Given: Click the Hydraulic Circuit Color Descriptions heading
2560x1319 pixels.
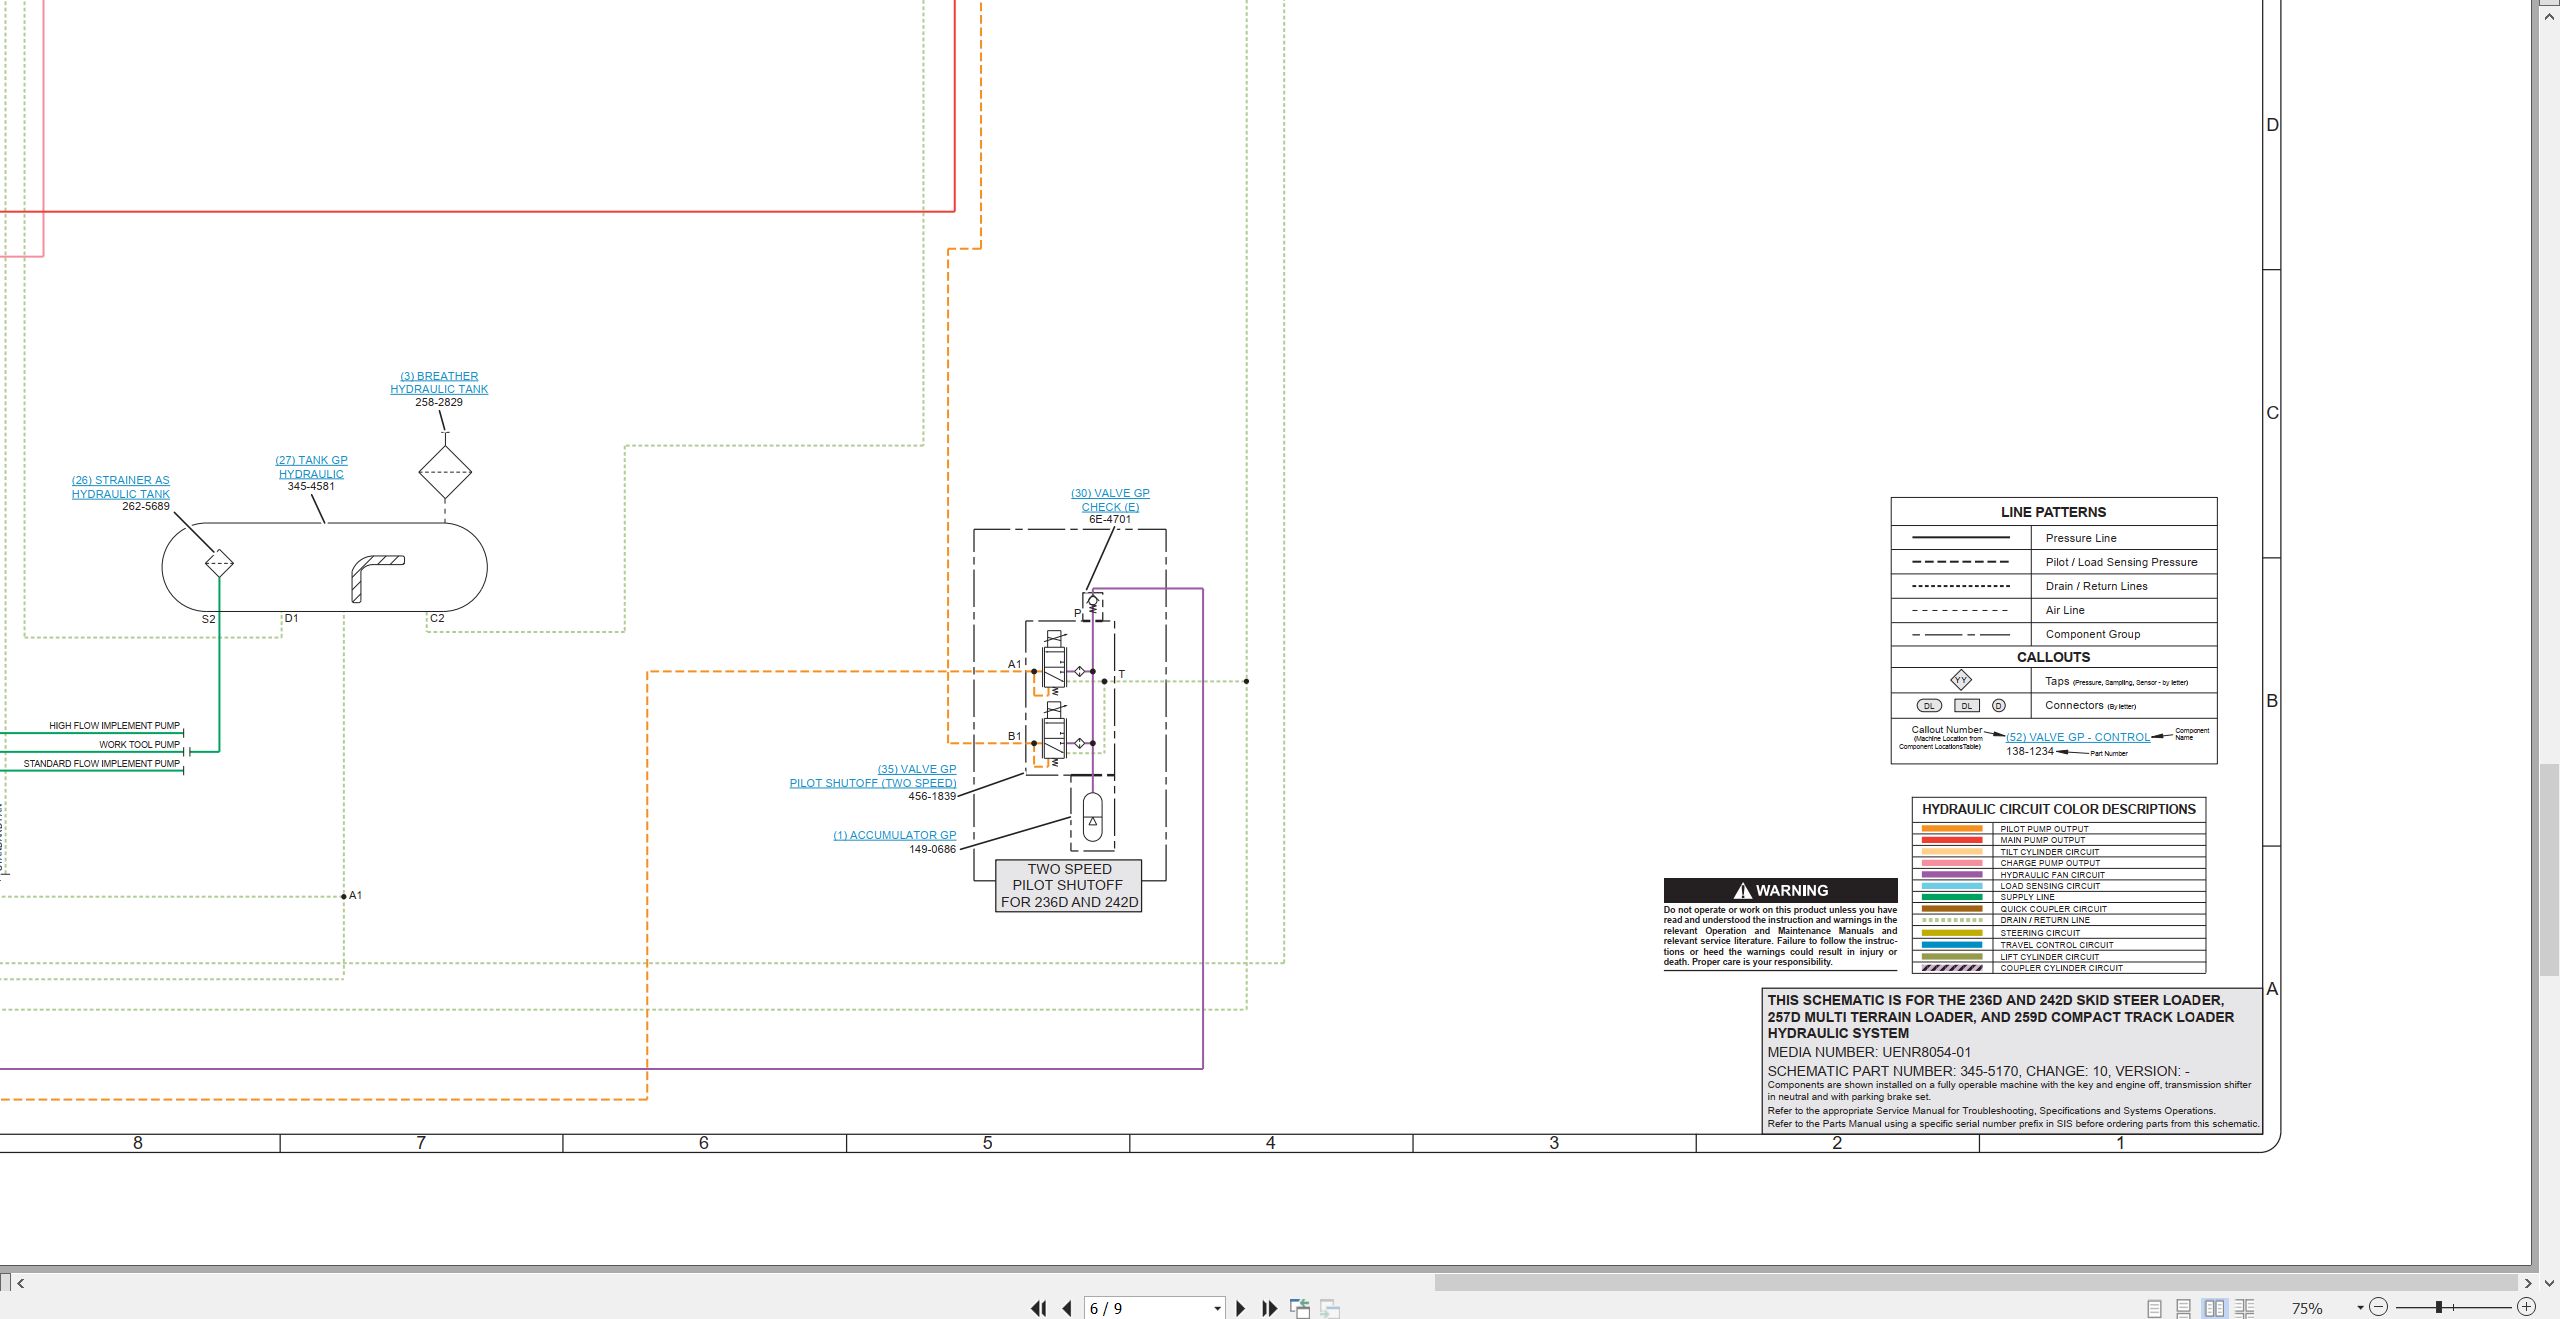Looking at the screenshot, I should (2058, 809).
